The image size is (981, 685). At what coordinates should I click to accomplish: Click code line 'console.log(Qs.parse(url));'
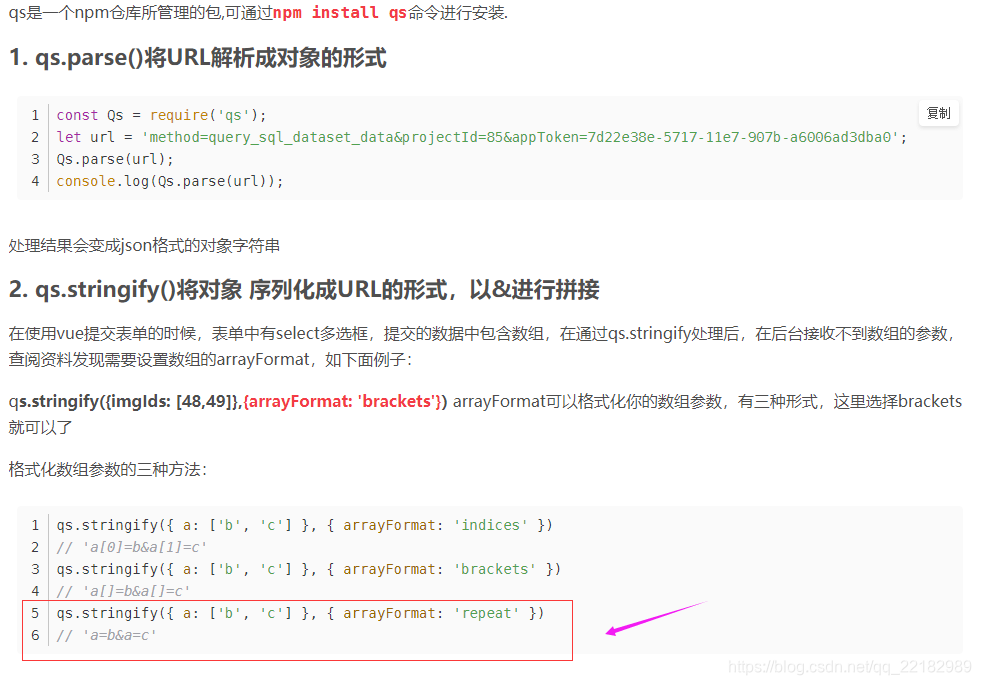170,181
